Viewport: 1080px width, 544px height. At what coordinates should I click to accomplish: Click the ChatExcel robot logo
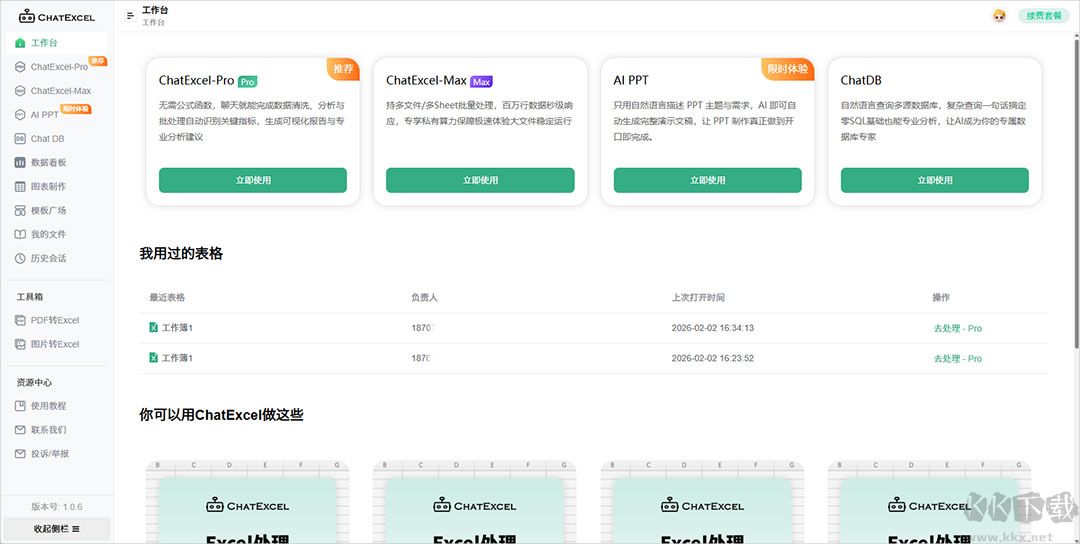pyautogui.click(x=27, y=16)
